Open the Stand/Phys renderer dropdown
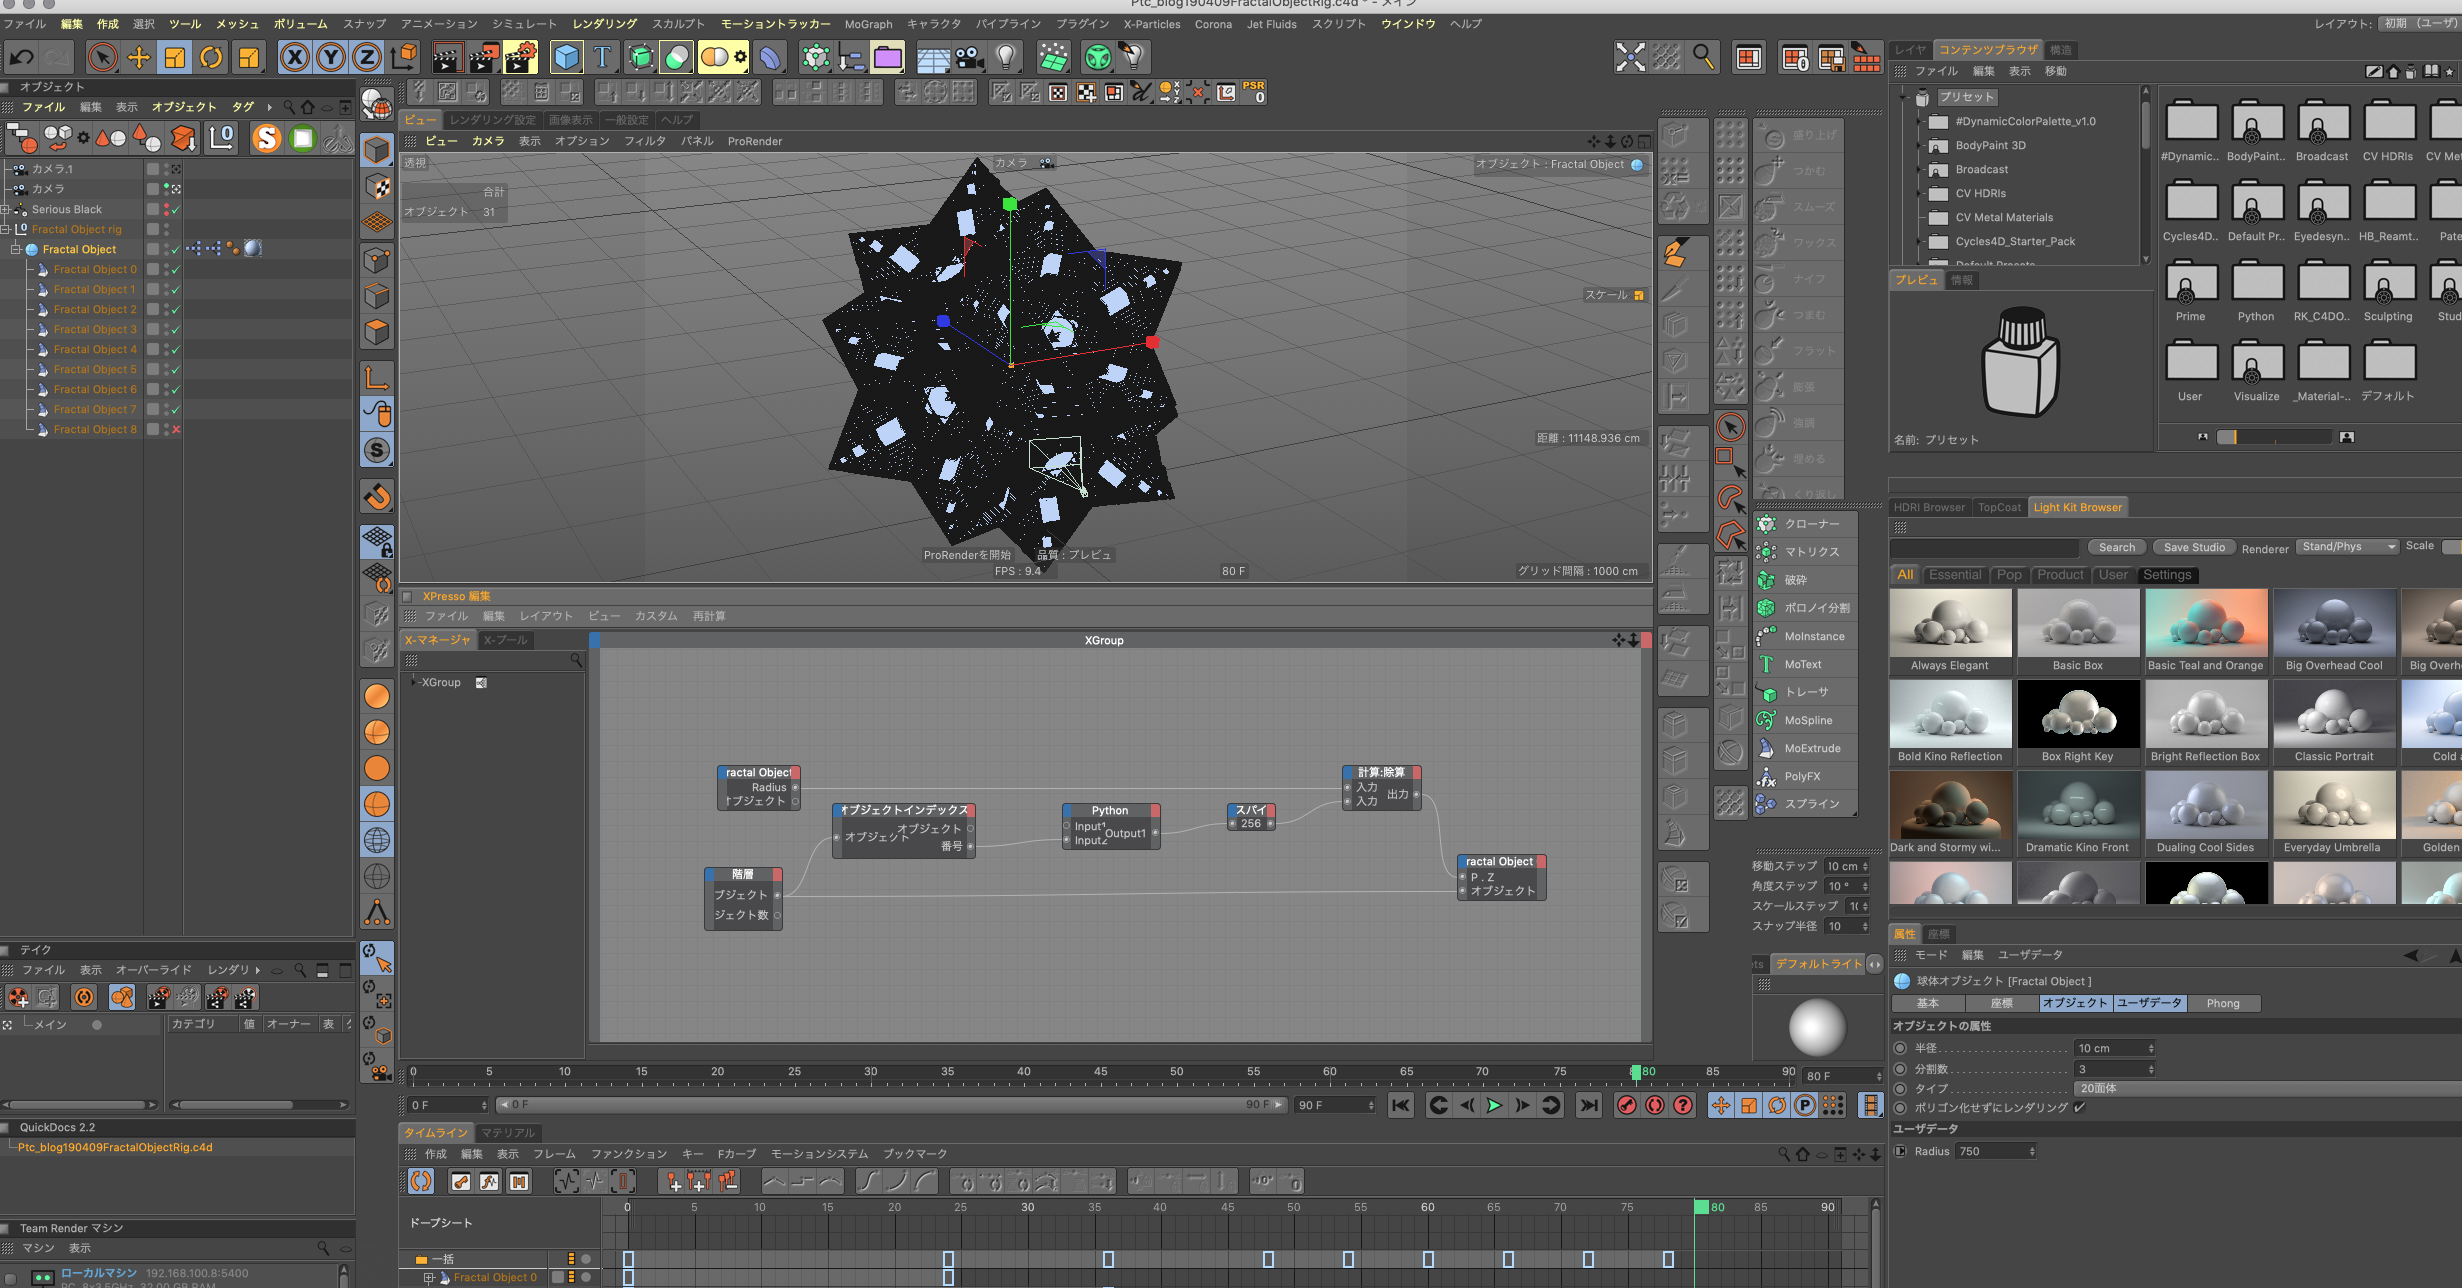This screenshot has width=2462, height=1288. tap(2347, 547)
